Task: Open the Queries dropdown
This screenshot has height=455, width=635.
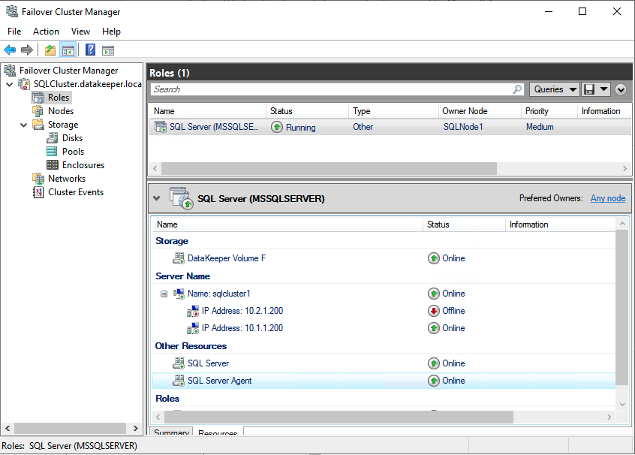Action: pos(554,89)
